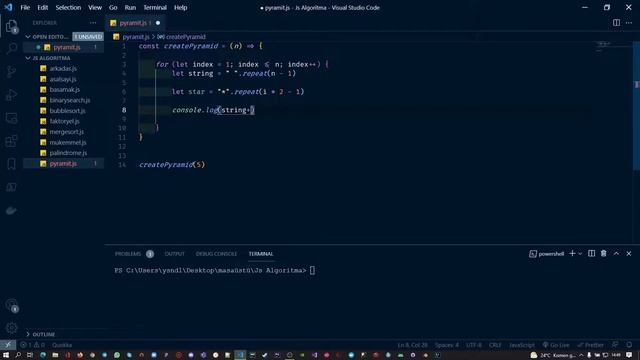Split the editor to the right
This screenshot has width=640, height=360.
(x=616, y=23)
